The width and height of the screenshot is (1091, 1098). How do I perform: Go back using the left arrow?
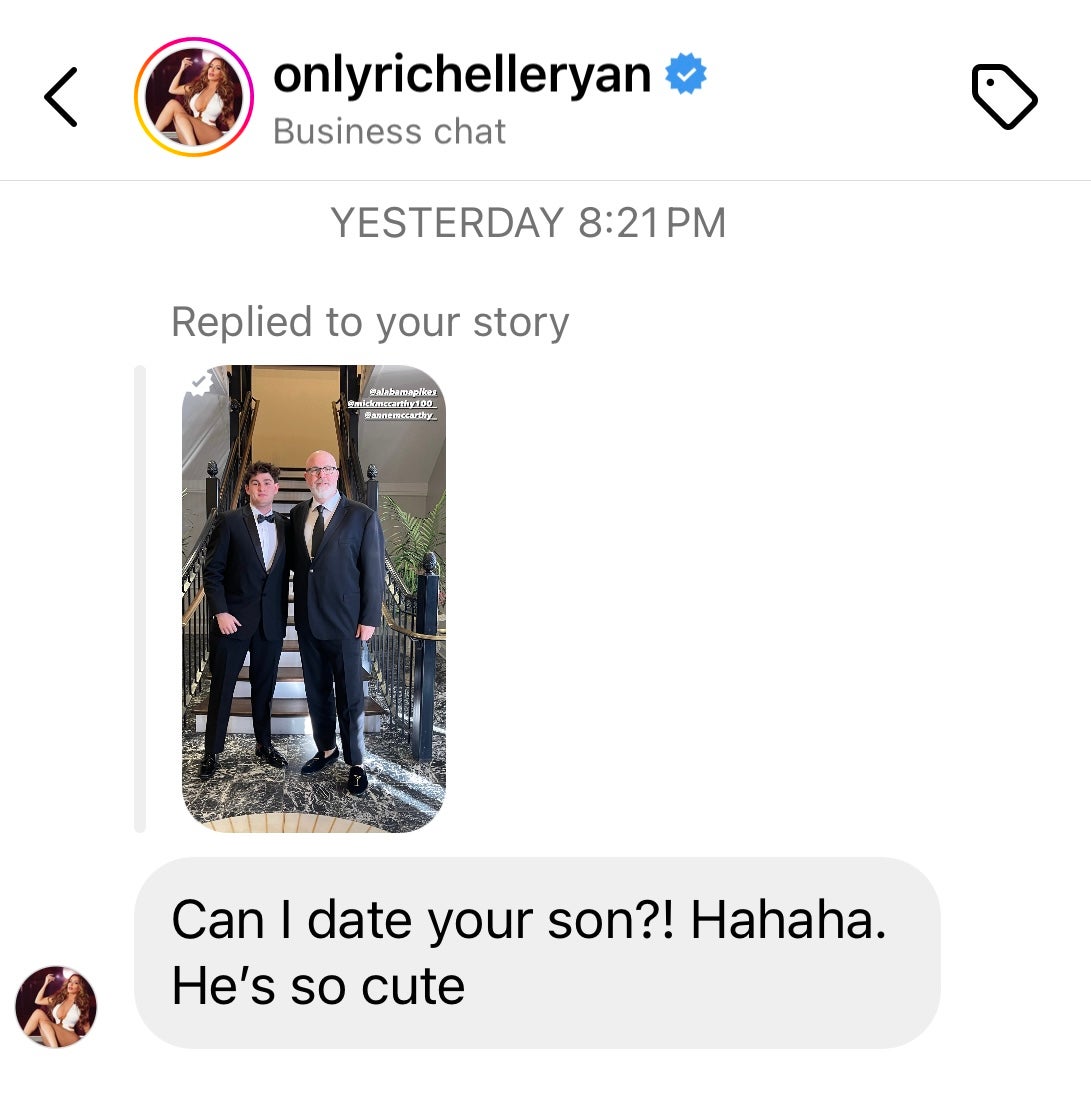tap(61, 97)
